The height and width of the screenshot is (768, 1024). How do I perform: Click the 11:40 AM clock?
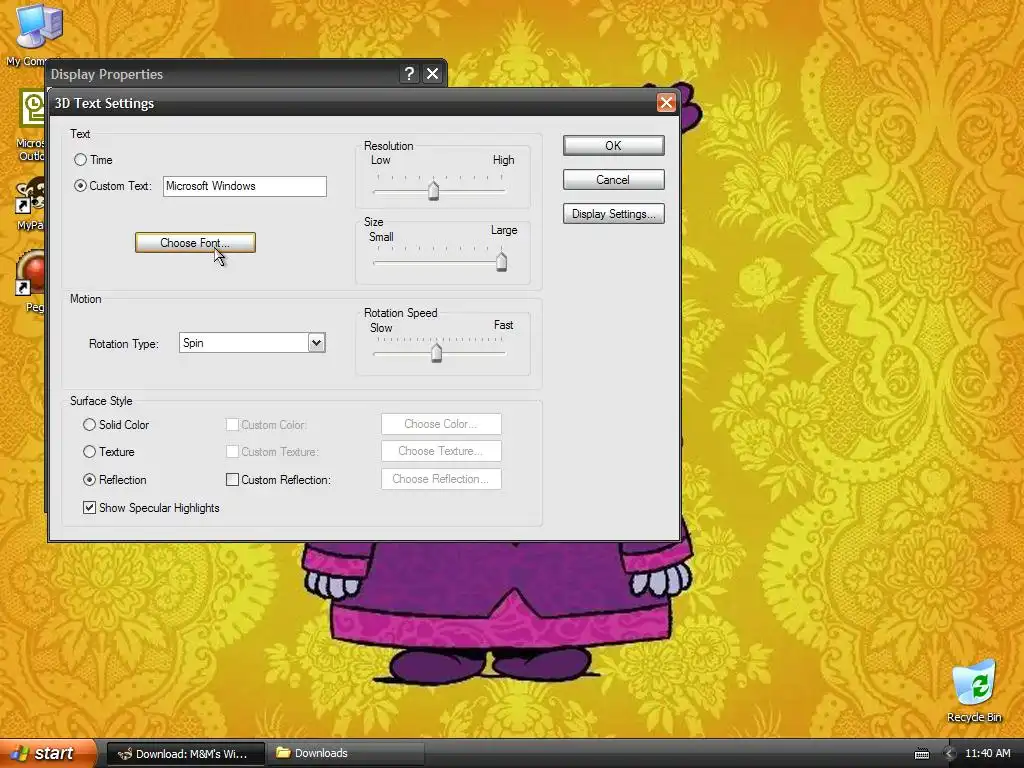(x=987, y=753)
